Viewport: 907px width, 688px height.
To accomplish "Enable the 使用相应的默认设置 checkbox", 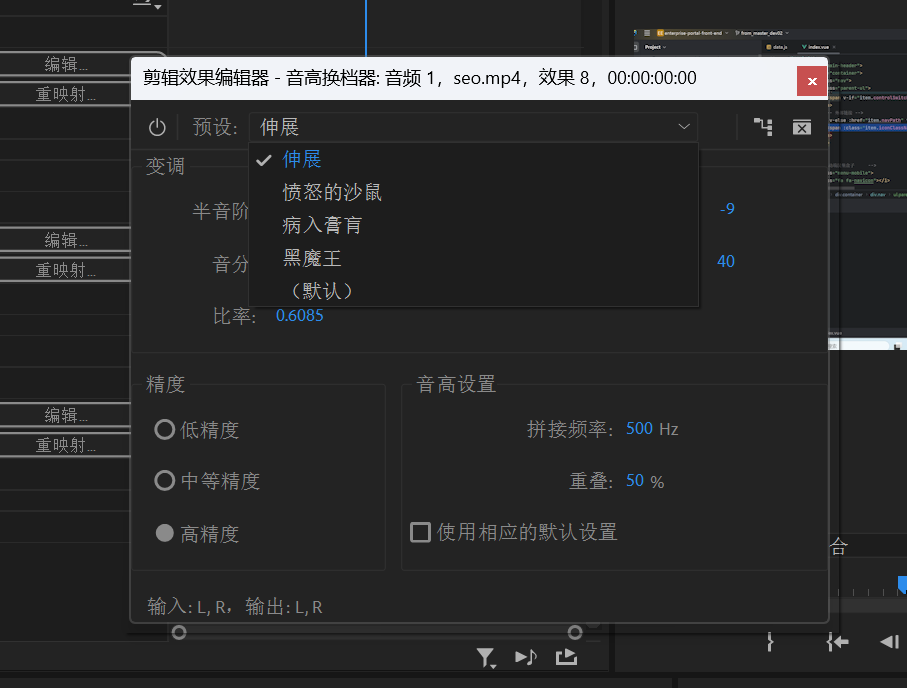I will coord(421,532).
